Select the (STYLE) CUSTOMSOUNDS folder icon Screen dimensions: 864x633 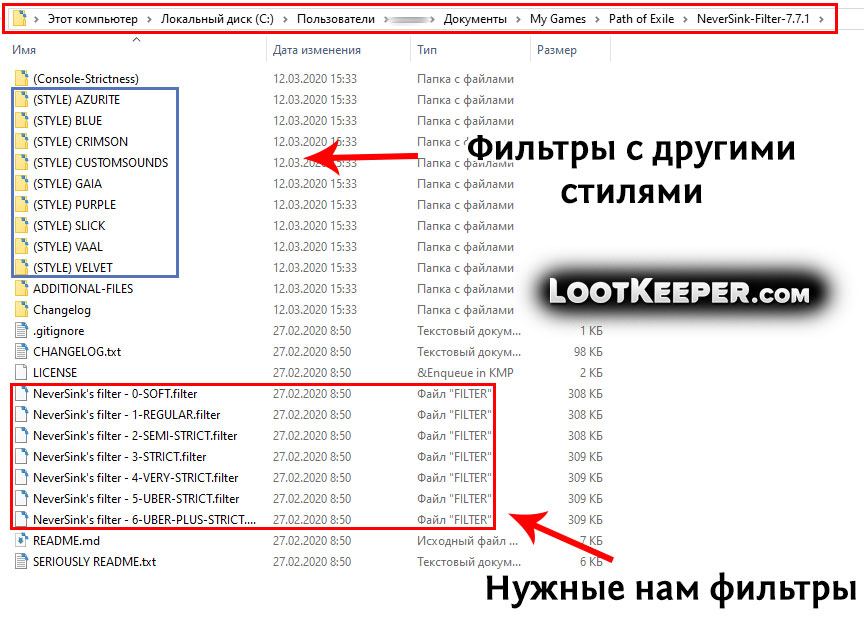pos(21,162)
